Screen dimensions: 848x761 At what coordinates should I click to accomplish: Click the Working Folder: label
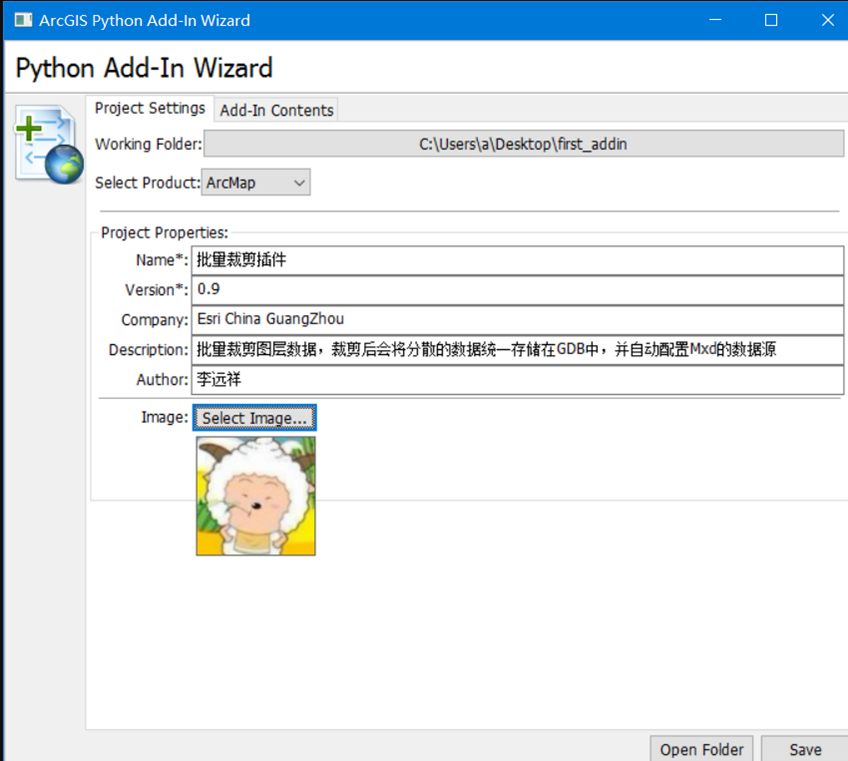click(148, 144)
